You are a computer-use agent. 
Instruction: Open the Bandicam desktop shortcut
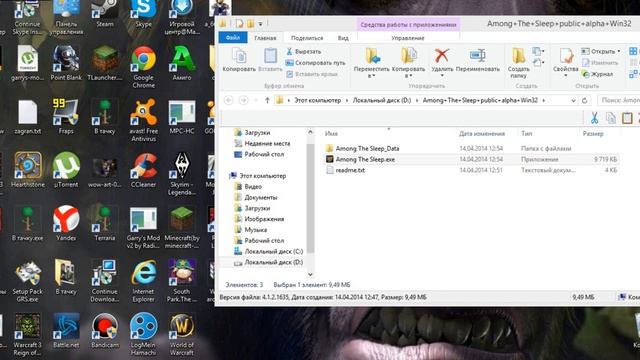[x=104, y=330]
